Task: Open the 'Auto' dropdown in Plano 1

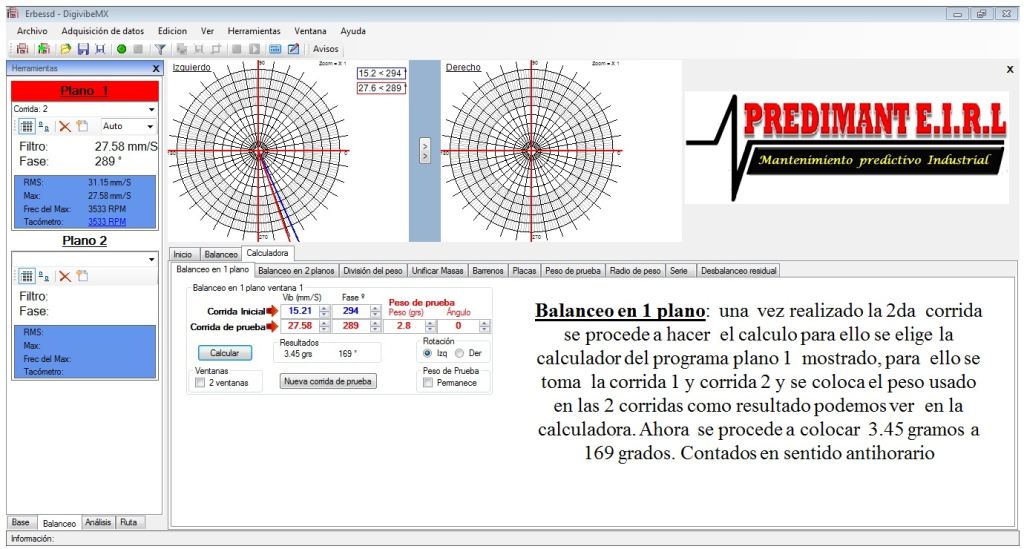Action: click(x=150, y=127)
